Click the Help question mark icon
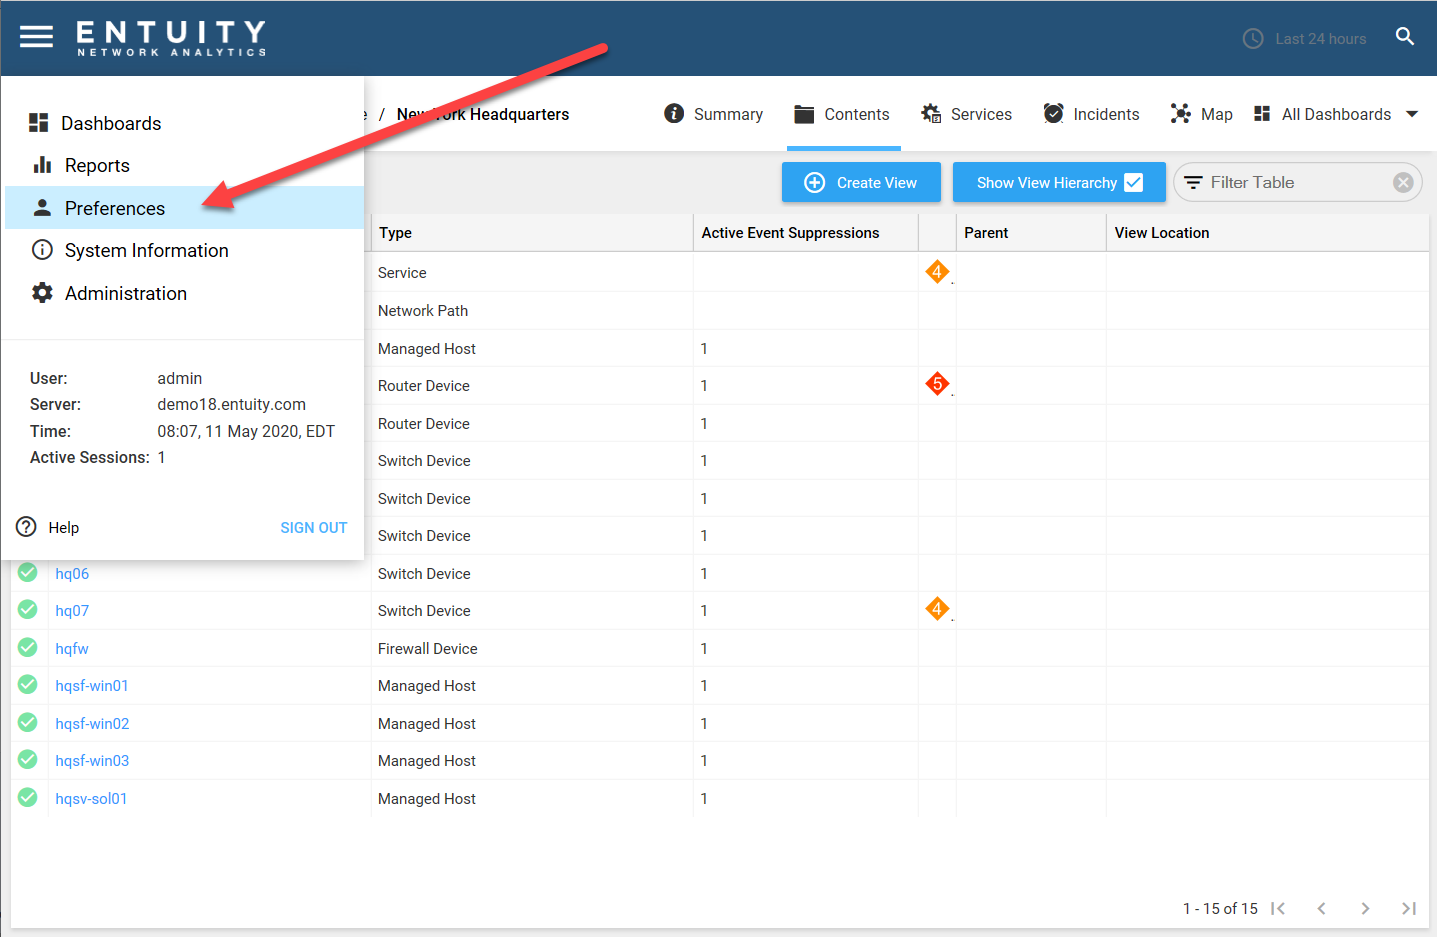 tap(27, 527)
